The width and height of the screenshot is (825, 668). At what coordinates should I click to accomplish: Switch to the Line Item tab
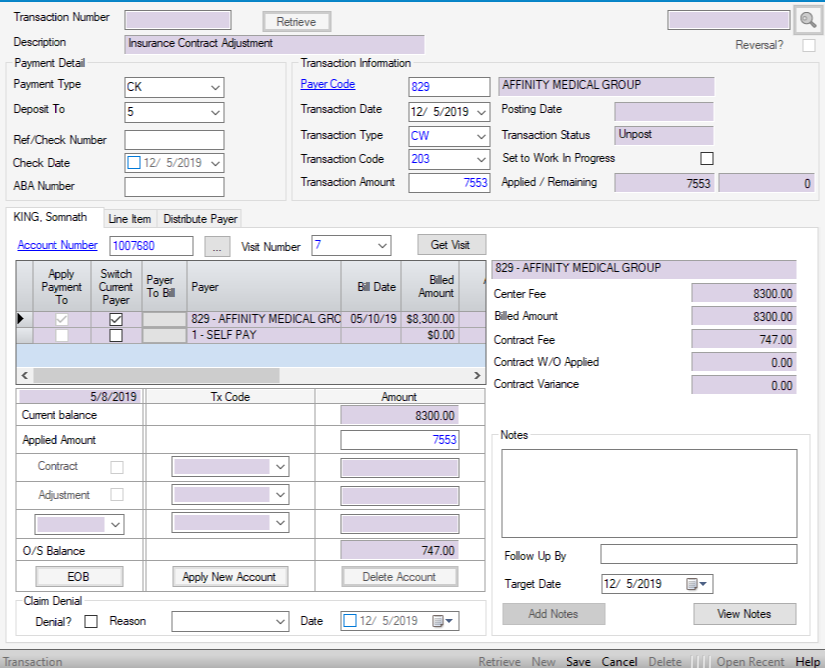pos(130,219)
